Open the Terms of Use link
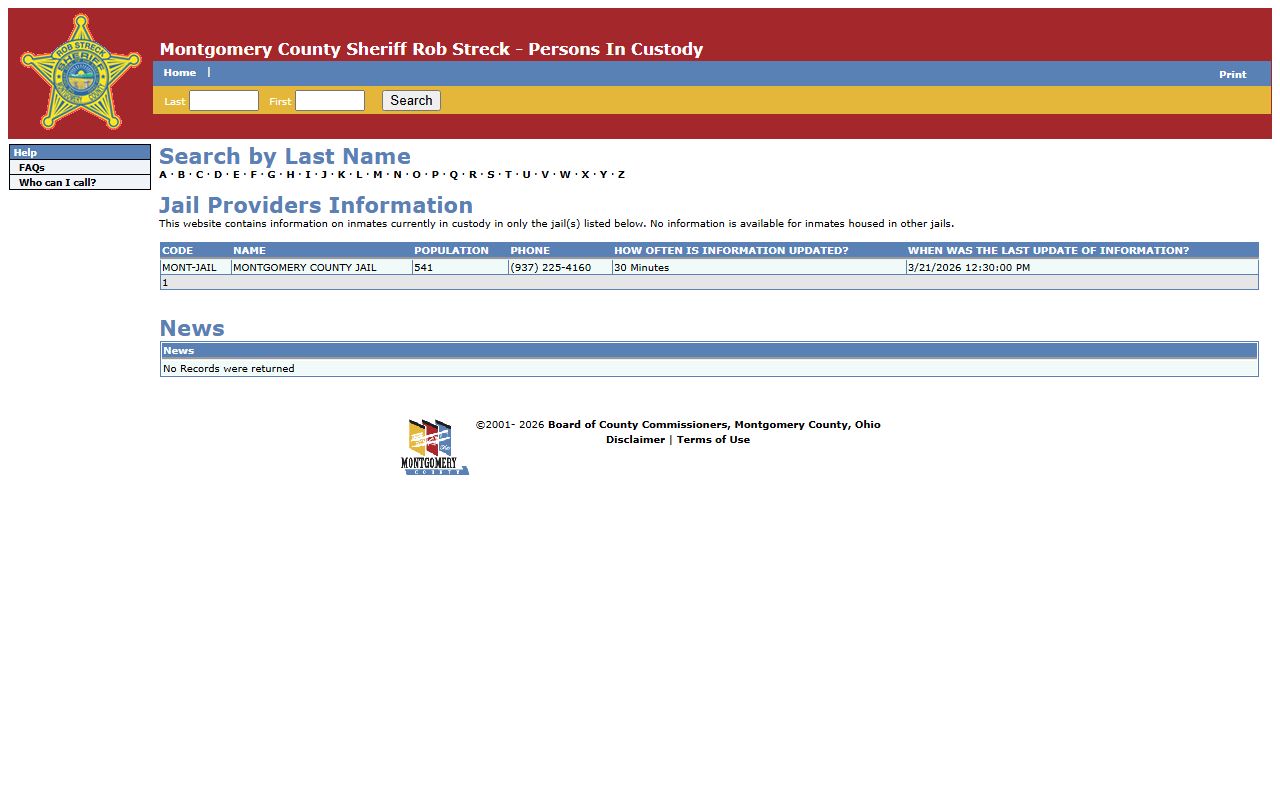Viewport: 1280px width, 800px height. pos(713,440)
